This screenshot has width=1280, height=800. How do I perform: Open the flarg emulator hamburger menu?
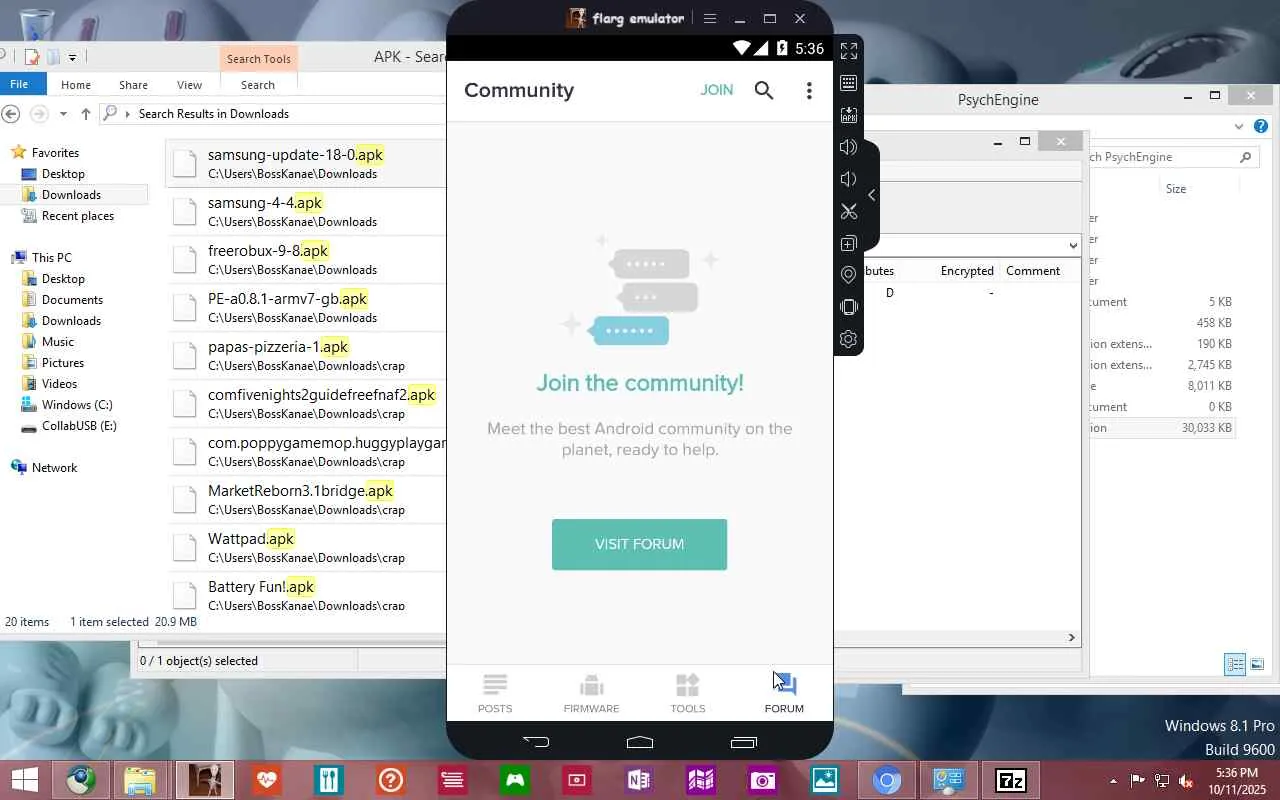pyautogui.click(x=710, y=18)
